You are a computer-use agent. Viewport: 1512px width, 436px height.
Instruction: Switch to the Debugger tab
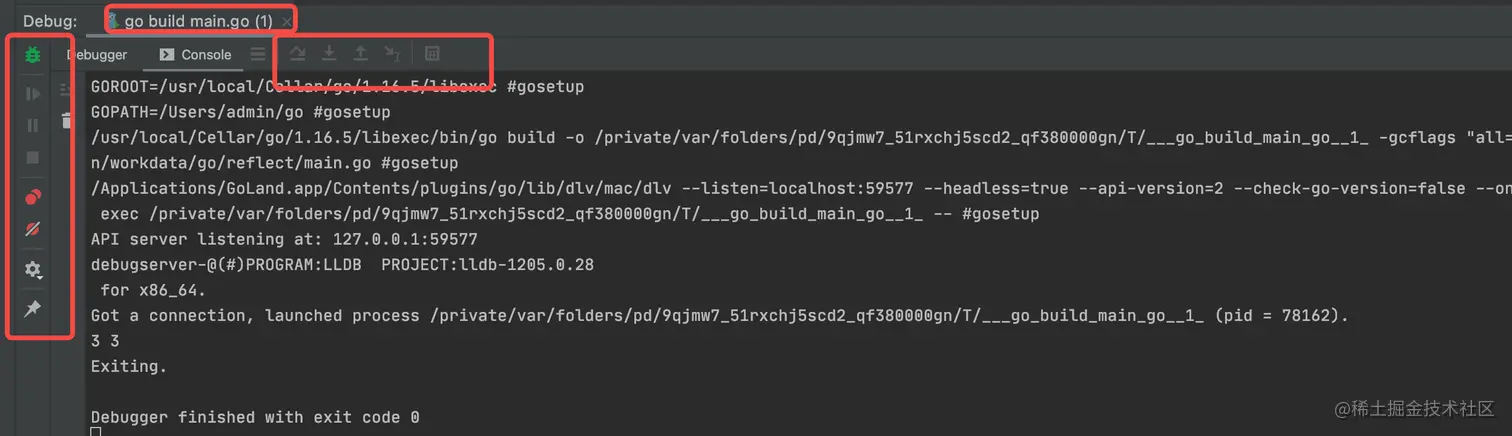point(97,55)
